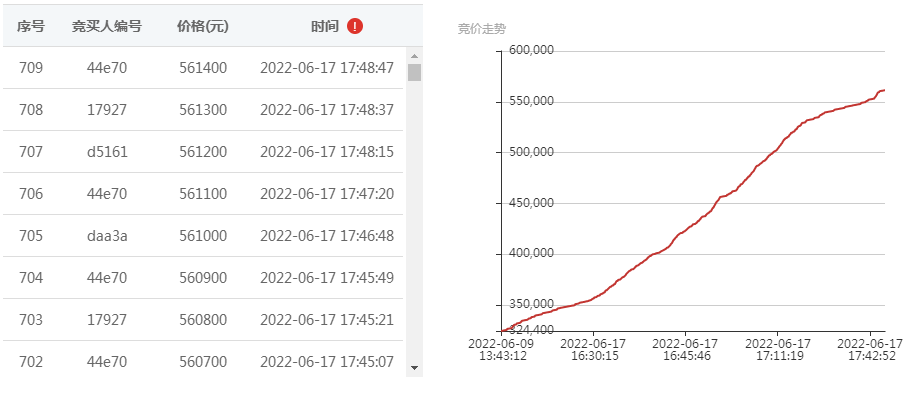
Task: Click the 竞价走势 chart title
Action: 481,29
